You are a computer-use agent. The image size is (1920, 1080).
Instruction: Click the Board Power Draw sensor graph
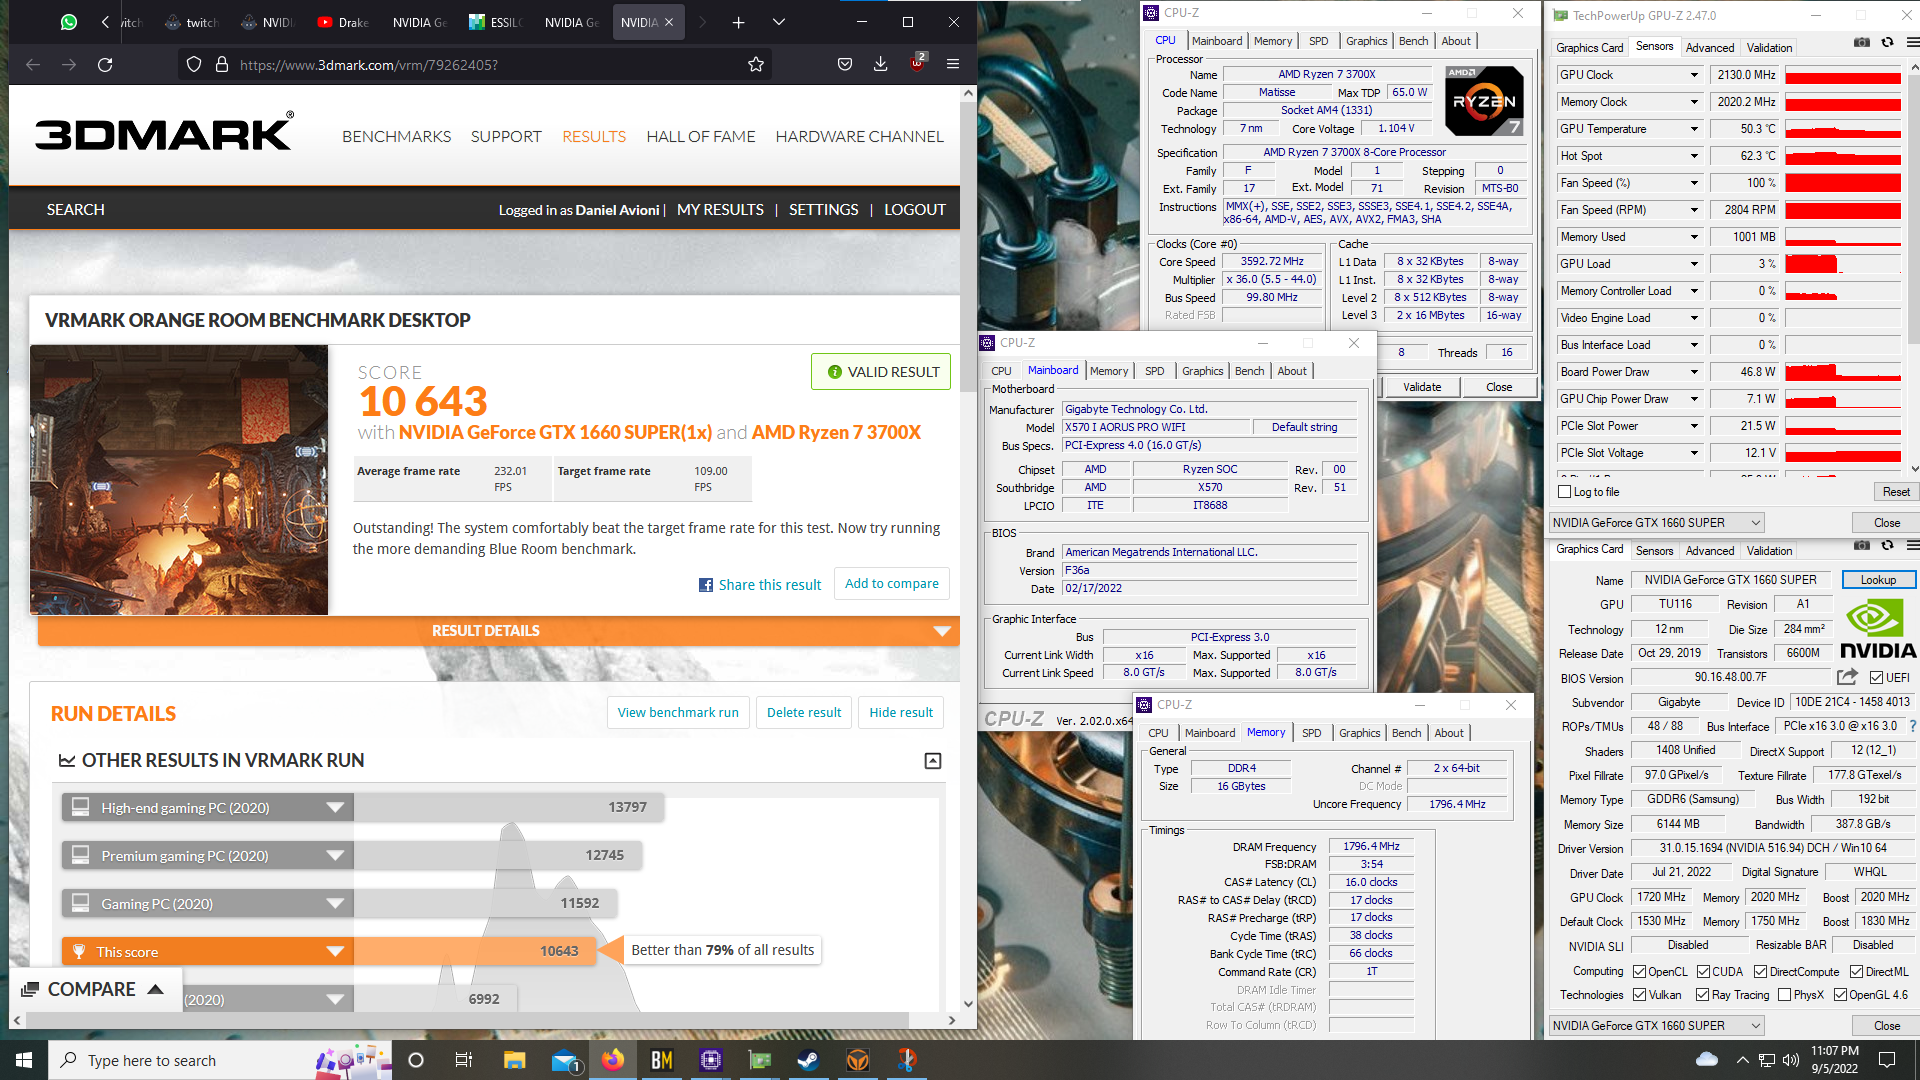pyautogui.click(x=1843, y=372)
